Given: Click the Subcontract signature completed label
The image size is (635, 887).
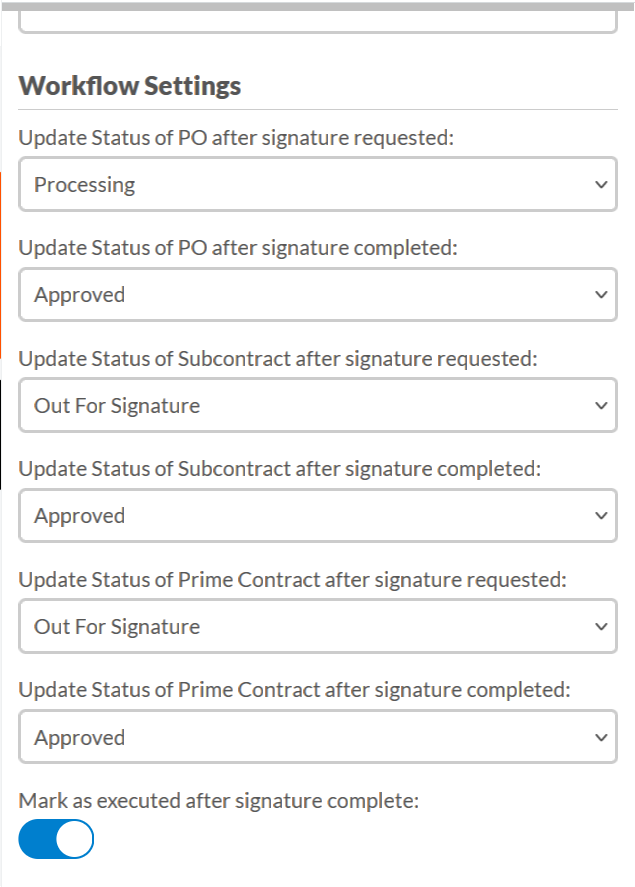Looking at the screenshot, I should point(267,468).
